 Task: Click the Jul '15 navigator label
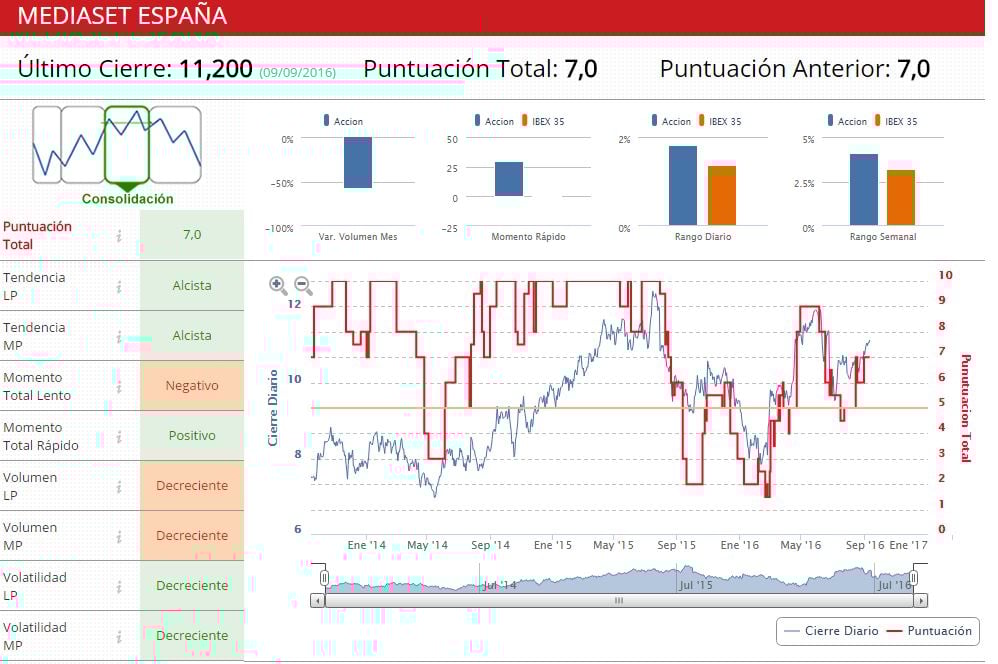(696, 584)
